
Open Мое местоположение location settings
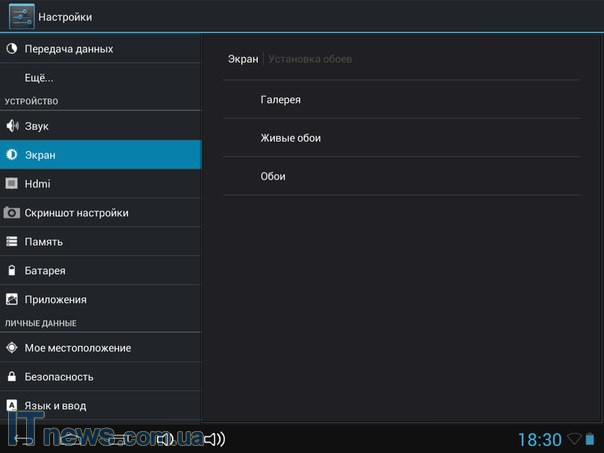pyautogui.click(x=77, y=348)
